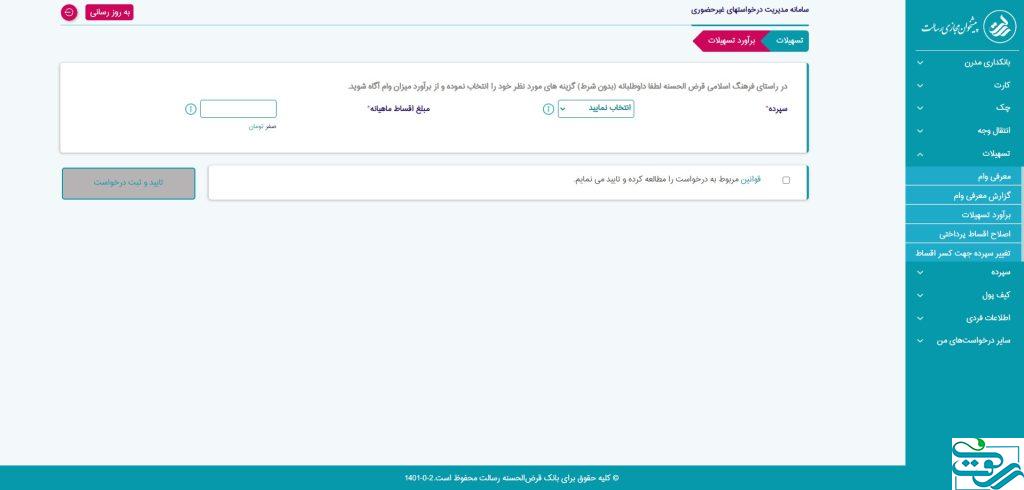The image size is (1024, 490).
Task: Open اصلاح اقساط پرداختی sidebar item
Action: click(964, 234)
